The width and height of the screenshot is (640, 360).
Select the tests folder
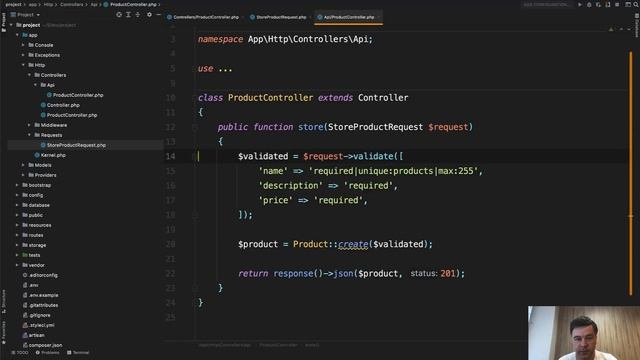(x=31, y=255)
